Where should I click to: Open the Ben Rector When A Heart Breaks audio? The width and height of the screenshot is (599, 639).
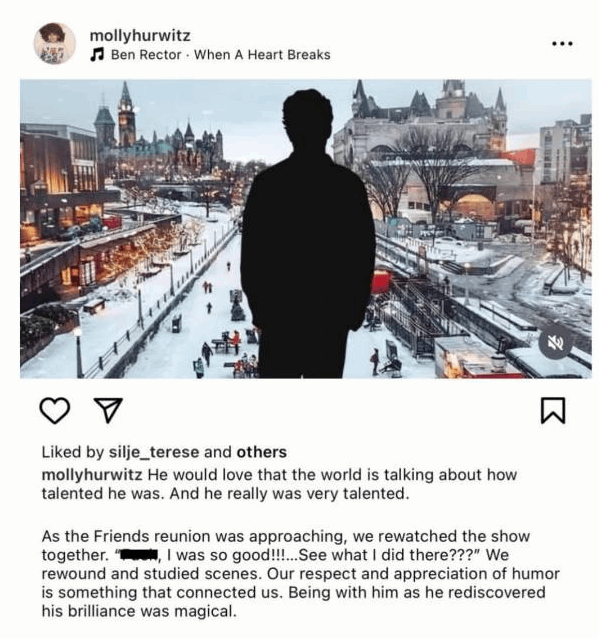(x=220, y=55)
